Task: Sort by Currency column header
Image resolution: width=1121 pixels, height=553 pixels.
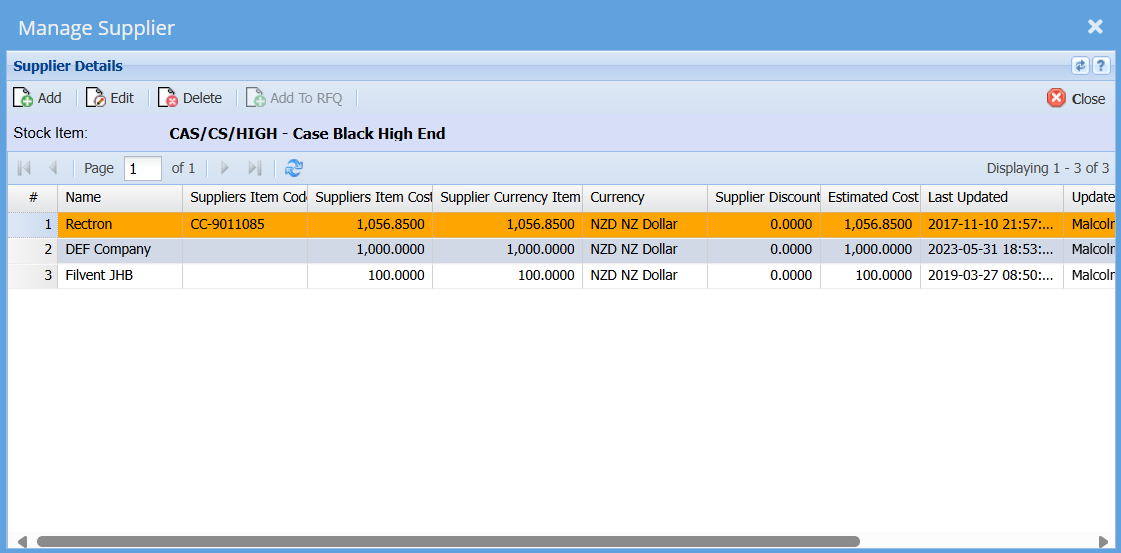Action: 644,198
